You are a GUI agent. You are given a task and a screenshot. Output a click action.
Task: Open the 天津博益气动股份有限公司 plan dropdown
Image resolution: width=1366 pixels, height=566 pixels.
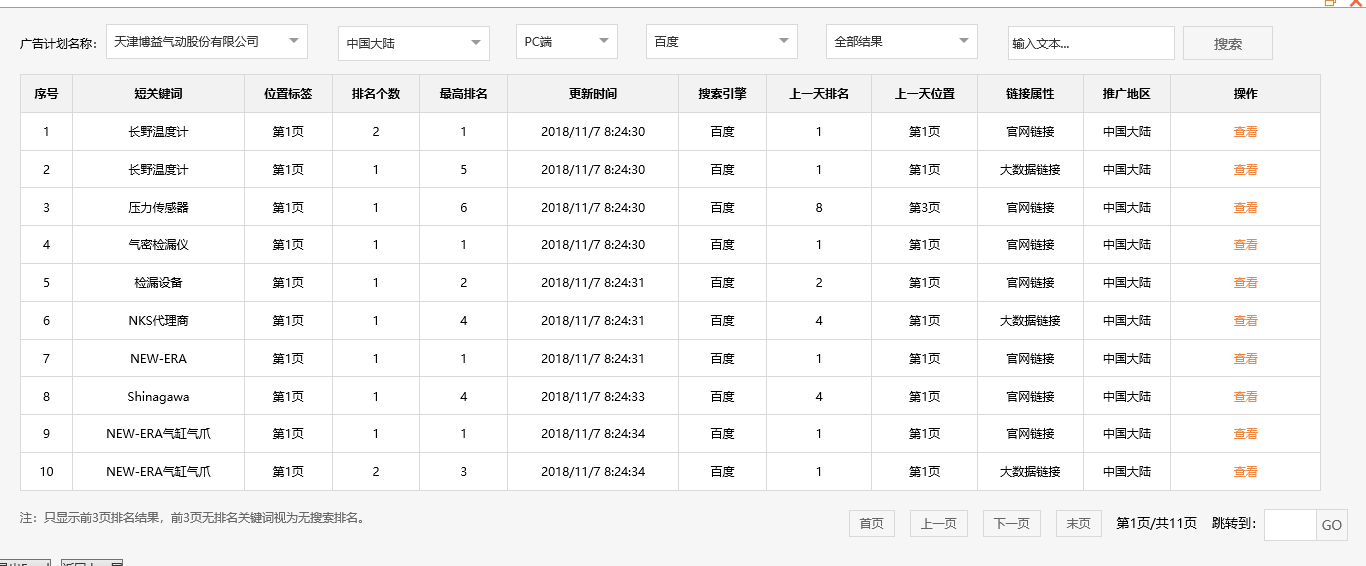coord(207,42)
